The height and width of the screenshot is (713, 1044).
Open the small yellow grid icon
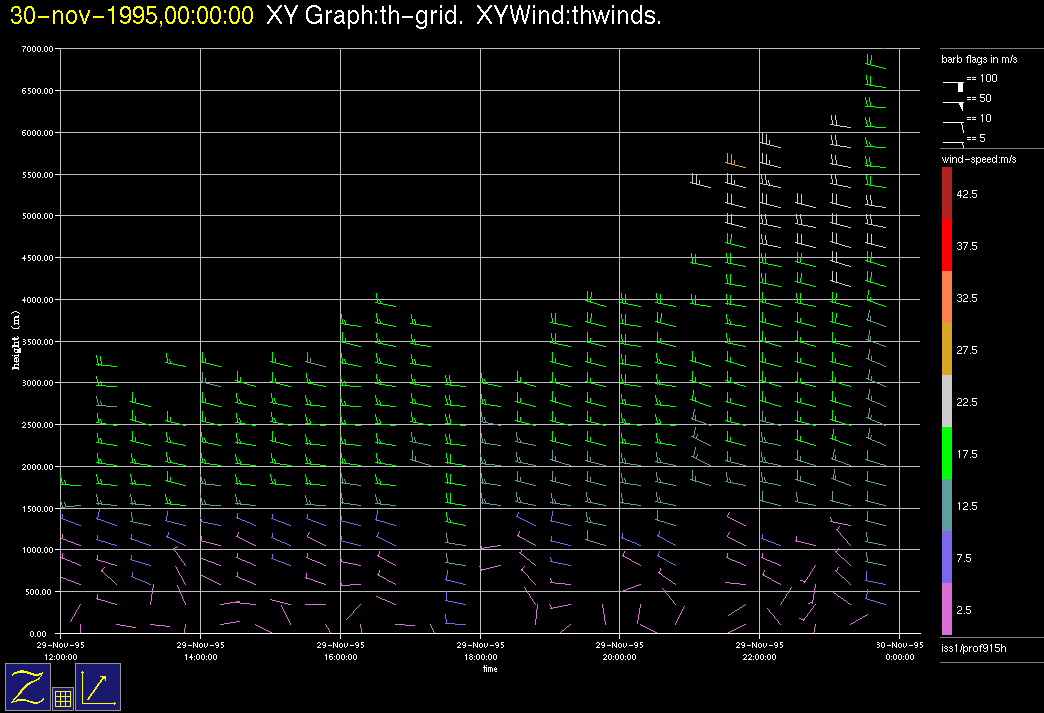pos(62,699)
